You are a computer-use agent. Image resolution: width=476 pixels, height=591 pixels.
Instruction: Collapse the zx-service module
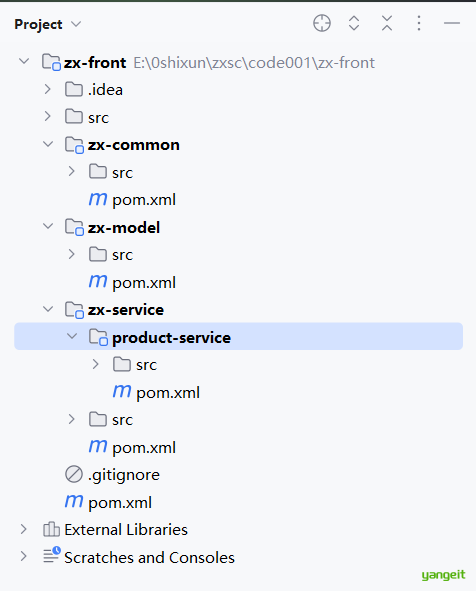(48, 309)
